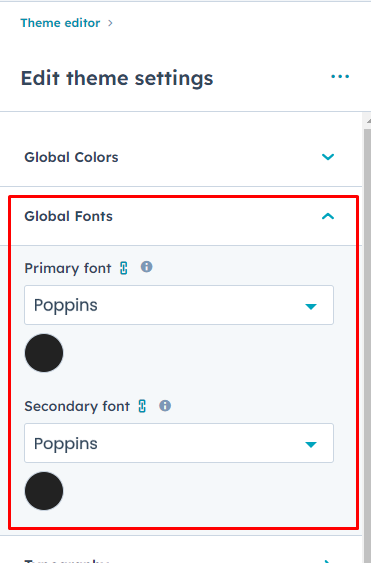The width and height of the screenshot is (371, 563).
Task: Click the Edit theme settings title
Action: click(117, 78)
